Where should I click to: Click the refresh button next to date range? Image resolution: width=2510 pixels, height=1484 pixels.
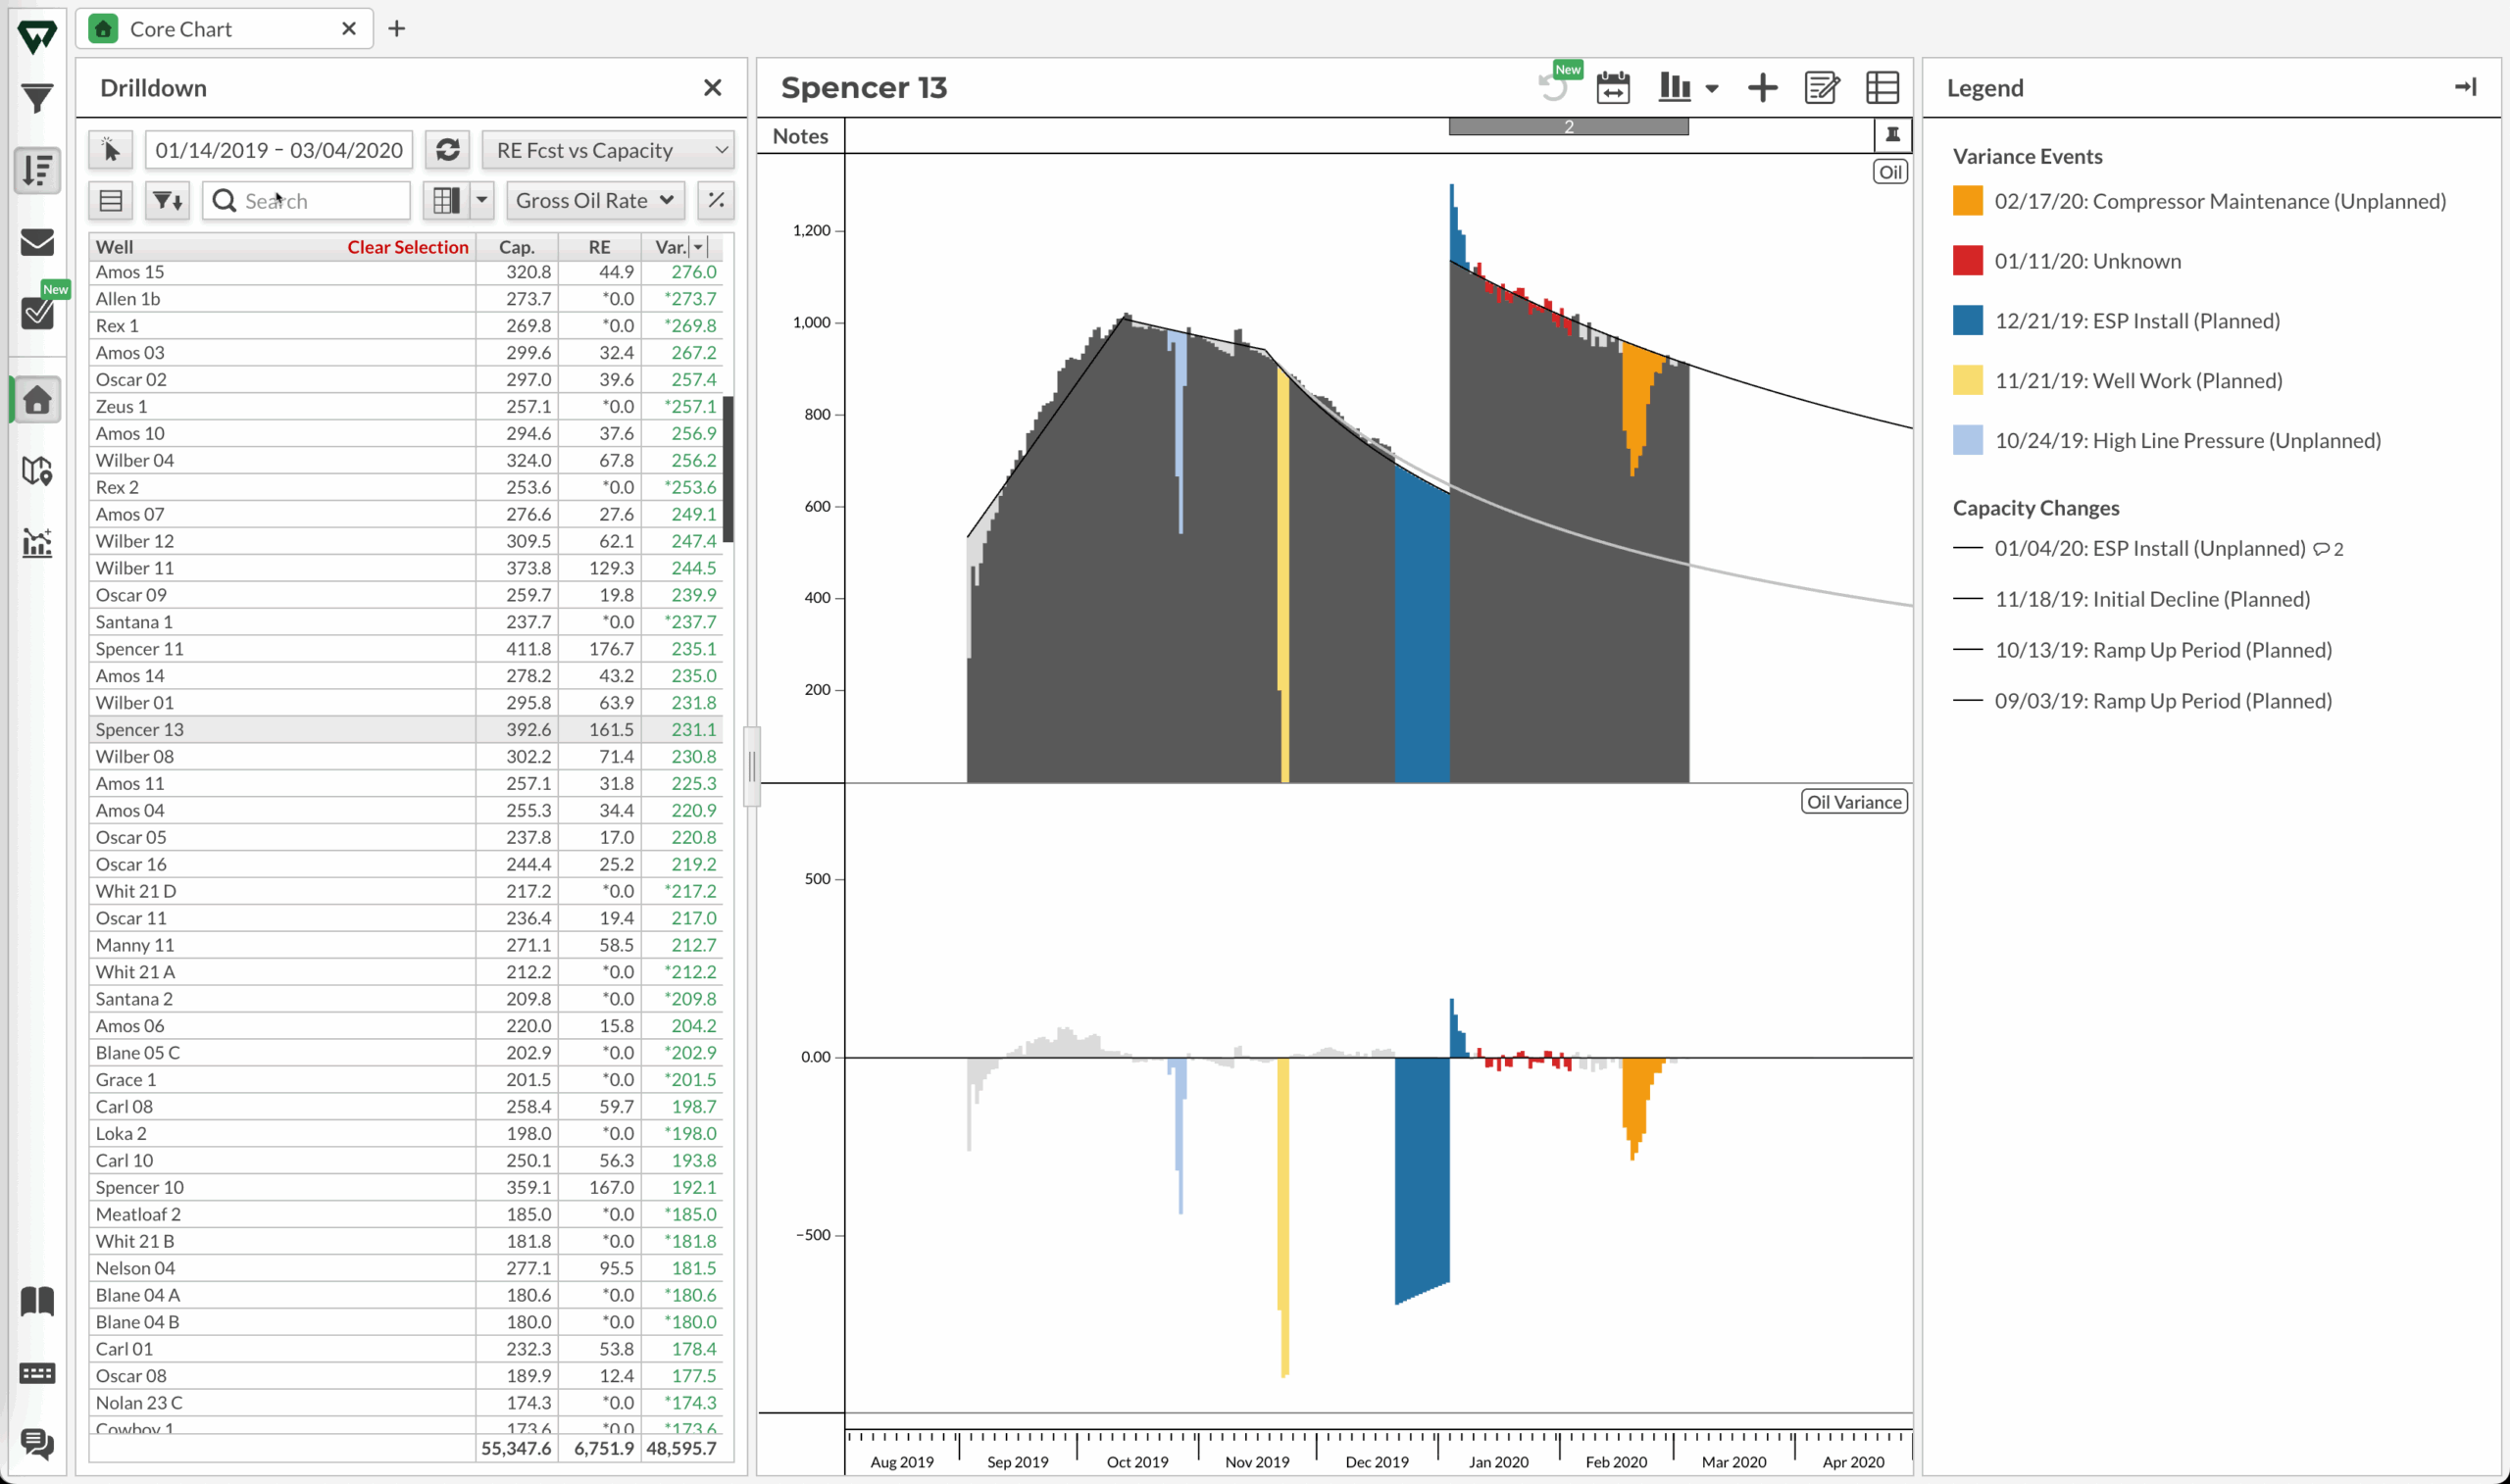[x=447, y=150]
